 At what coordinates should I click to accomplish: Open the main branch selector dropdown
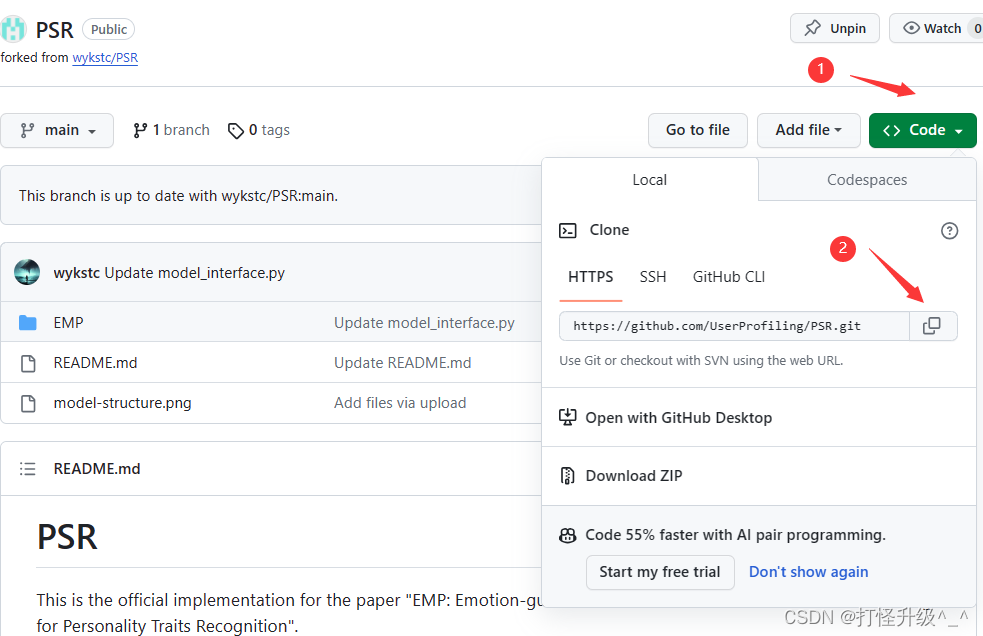coord(57,130)
